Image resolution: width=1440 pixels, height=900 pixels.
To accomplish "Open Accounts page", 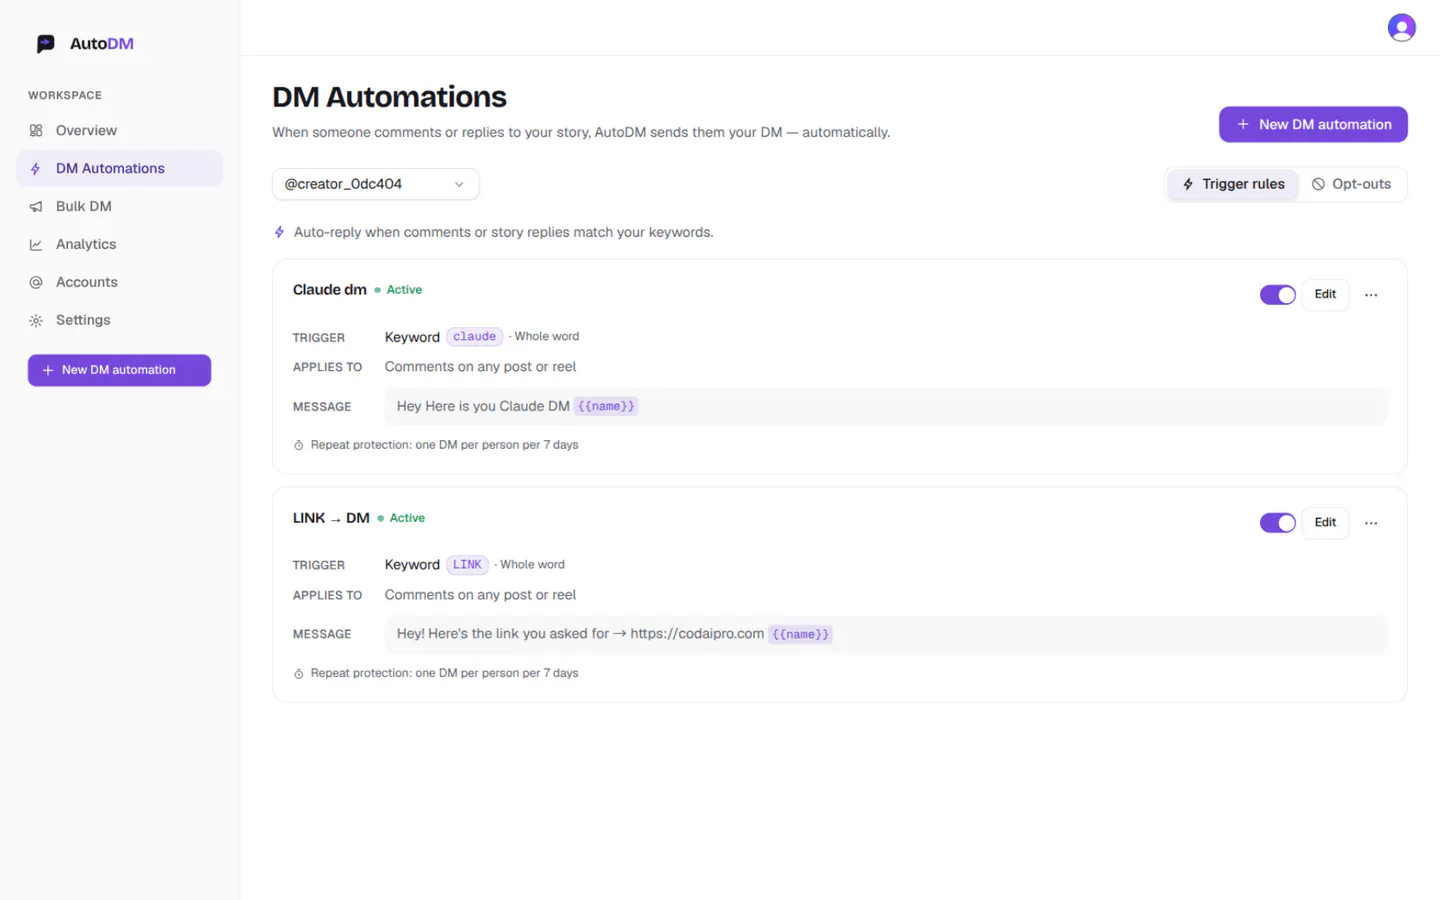I will click(x=119, y=283).
